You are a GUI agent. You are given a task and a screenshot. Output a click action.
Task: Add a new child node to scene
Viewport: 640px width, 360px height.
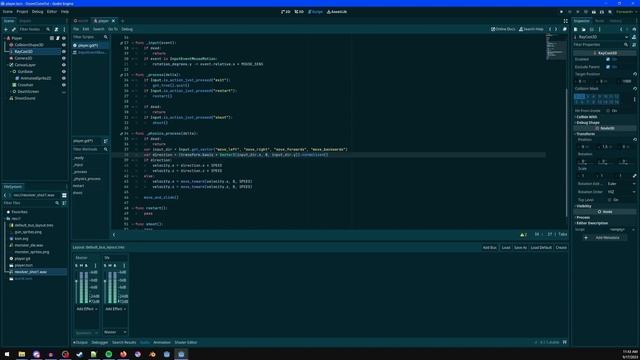pyautogui.click(x=6, y=29)
